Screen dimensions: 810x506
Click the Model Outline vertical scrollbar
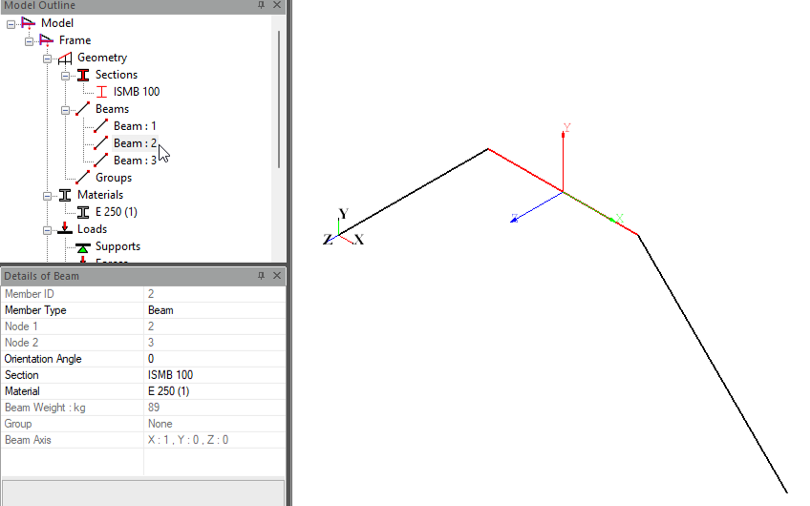(x=278, y=100)
